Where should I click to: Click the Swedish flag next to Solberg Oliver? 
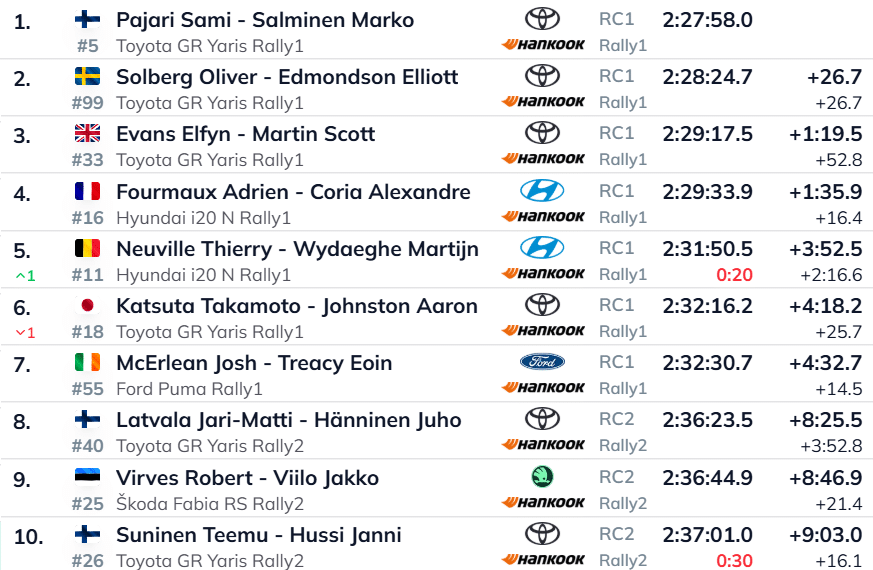87,76
